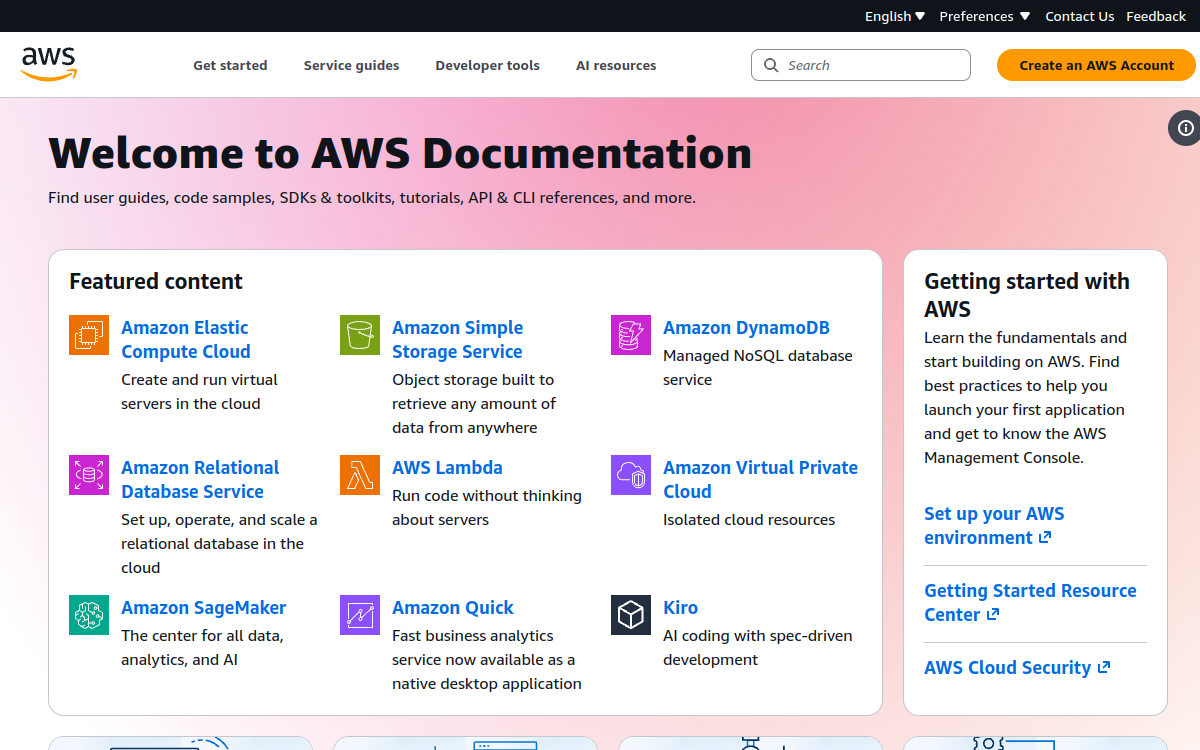Screen dimensions: 1200x750
Task: Click 'Getting started with AWS' heading
Action: tap(1027, 295)
